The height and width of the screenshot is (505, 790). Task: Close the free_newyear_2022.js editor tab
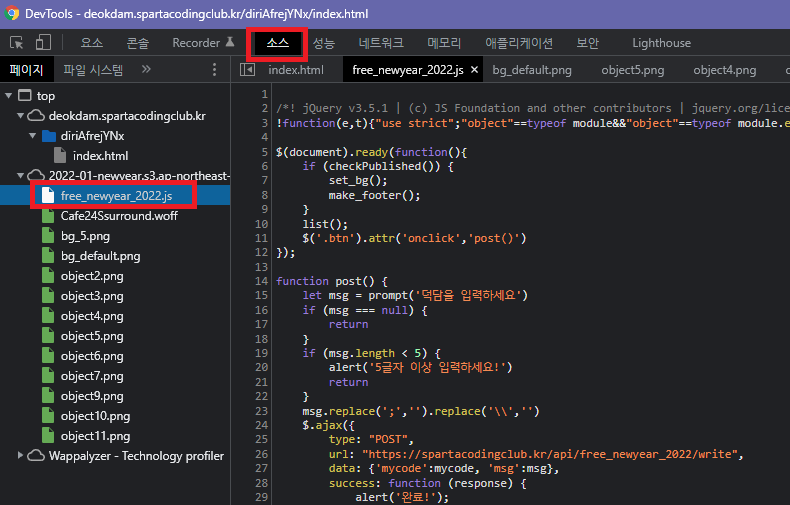coord(474,70)
